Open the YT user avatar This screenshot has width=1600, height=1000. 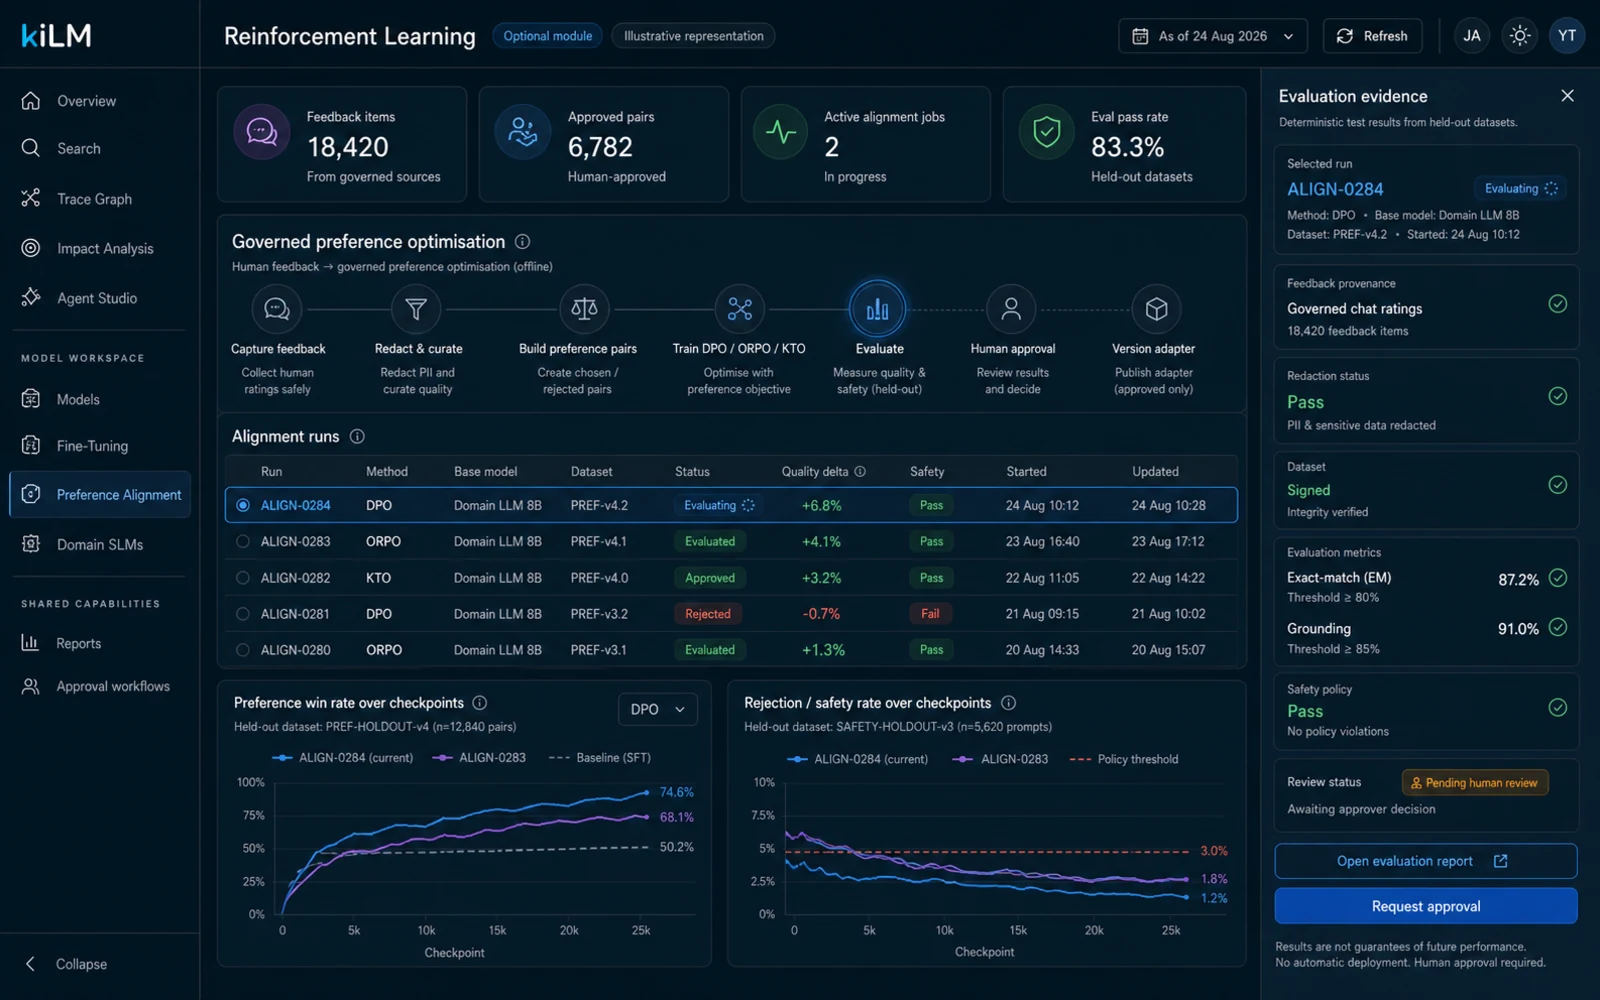click(x=1567, y=36)
